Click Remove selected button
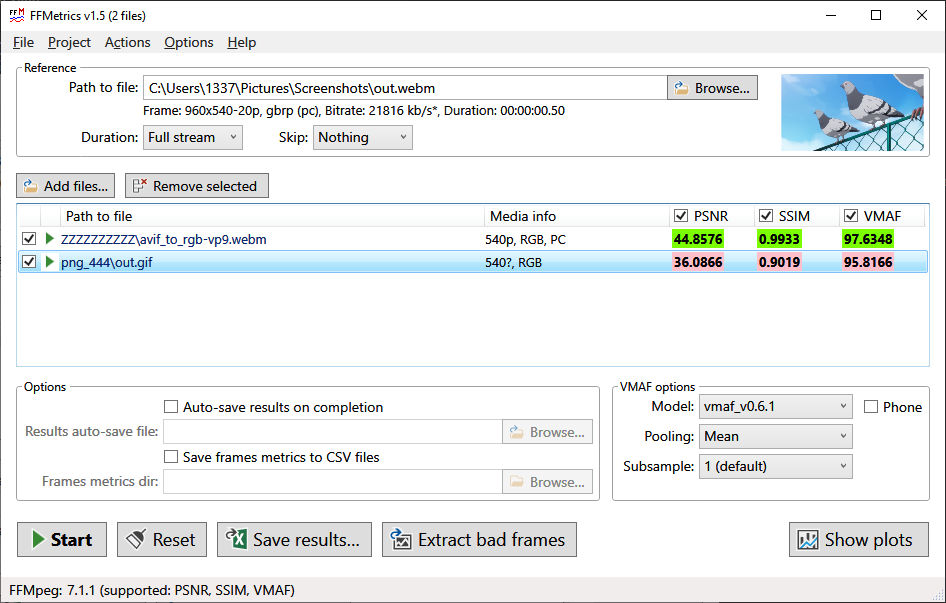The width and height of the screenshot is (946, 603). (x=197, y=186)
